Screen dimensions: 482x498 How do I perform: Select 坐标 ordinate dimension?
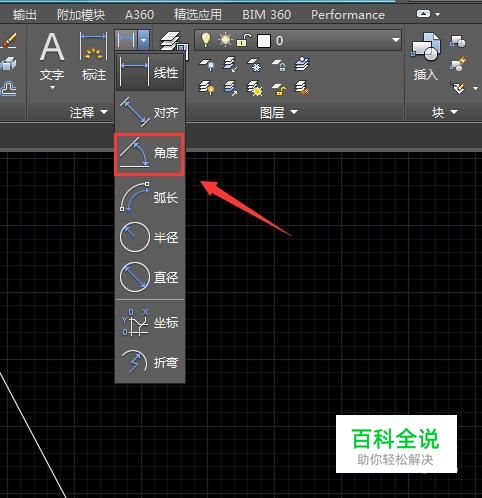(150, 322)
